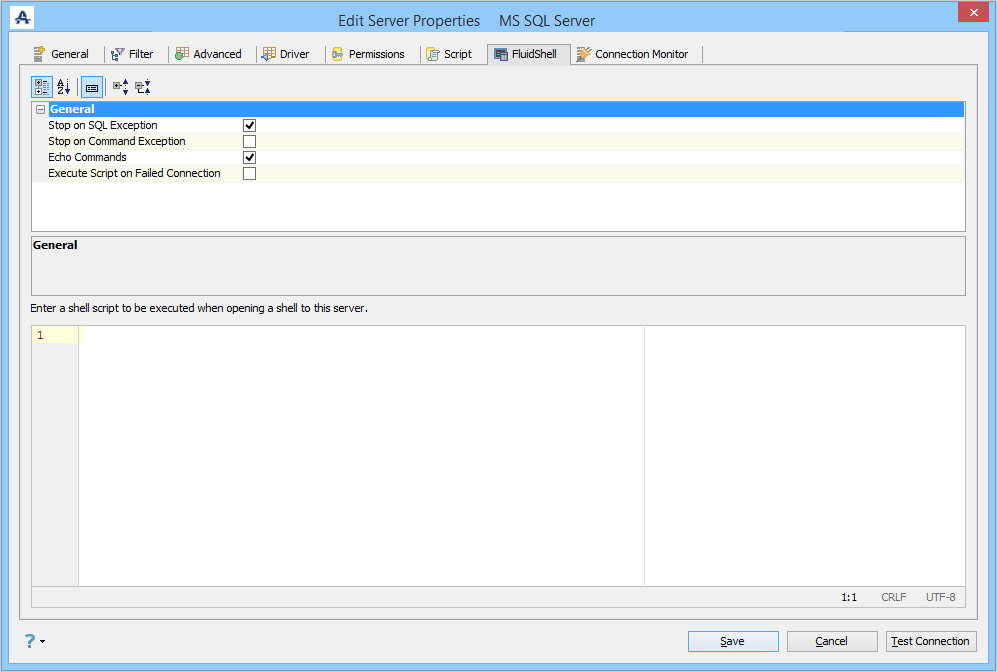This screenshot has width=997, height=672.
Task: Open the help question mark icon
Action: point(30,641)
